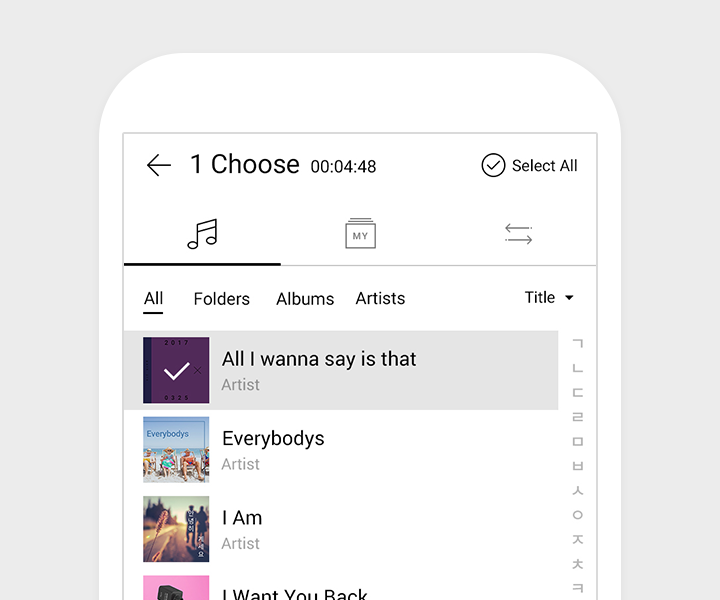Click the Title dropdown arrow

[x=570, y=298]
